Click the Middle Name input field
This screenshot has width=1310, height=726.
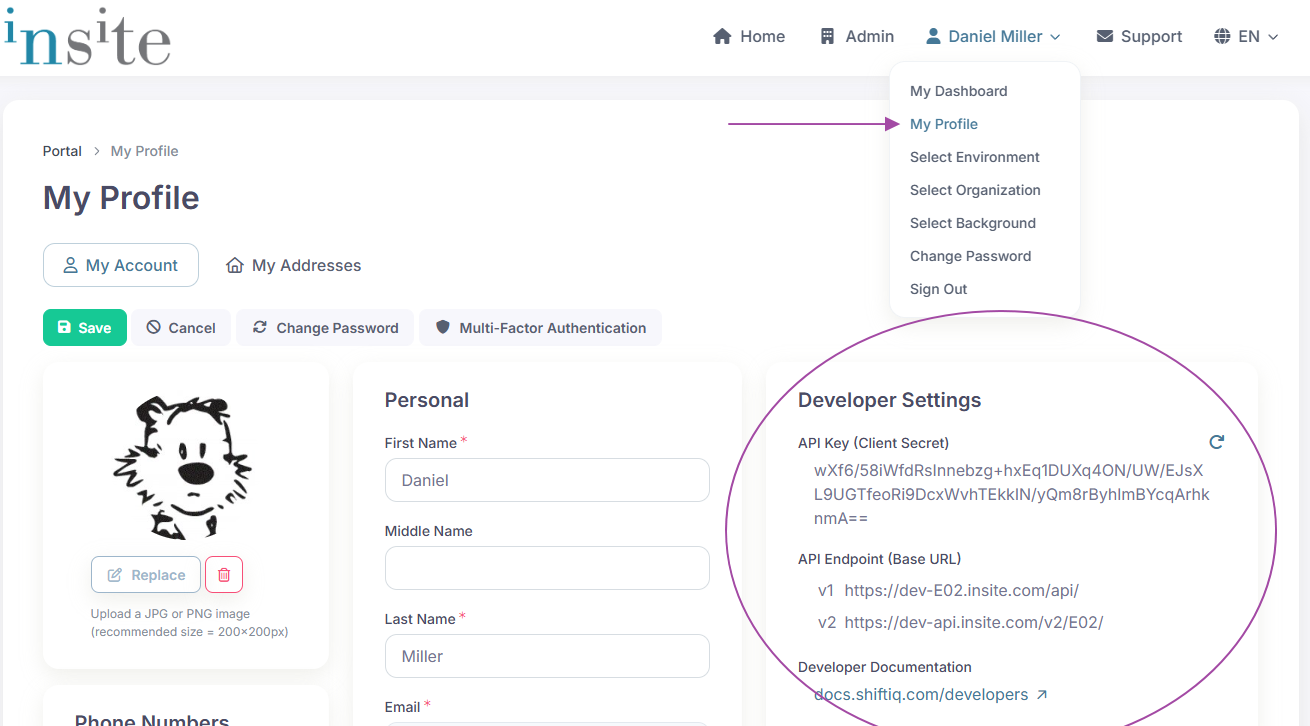click(547, 568)
